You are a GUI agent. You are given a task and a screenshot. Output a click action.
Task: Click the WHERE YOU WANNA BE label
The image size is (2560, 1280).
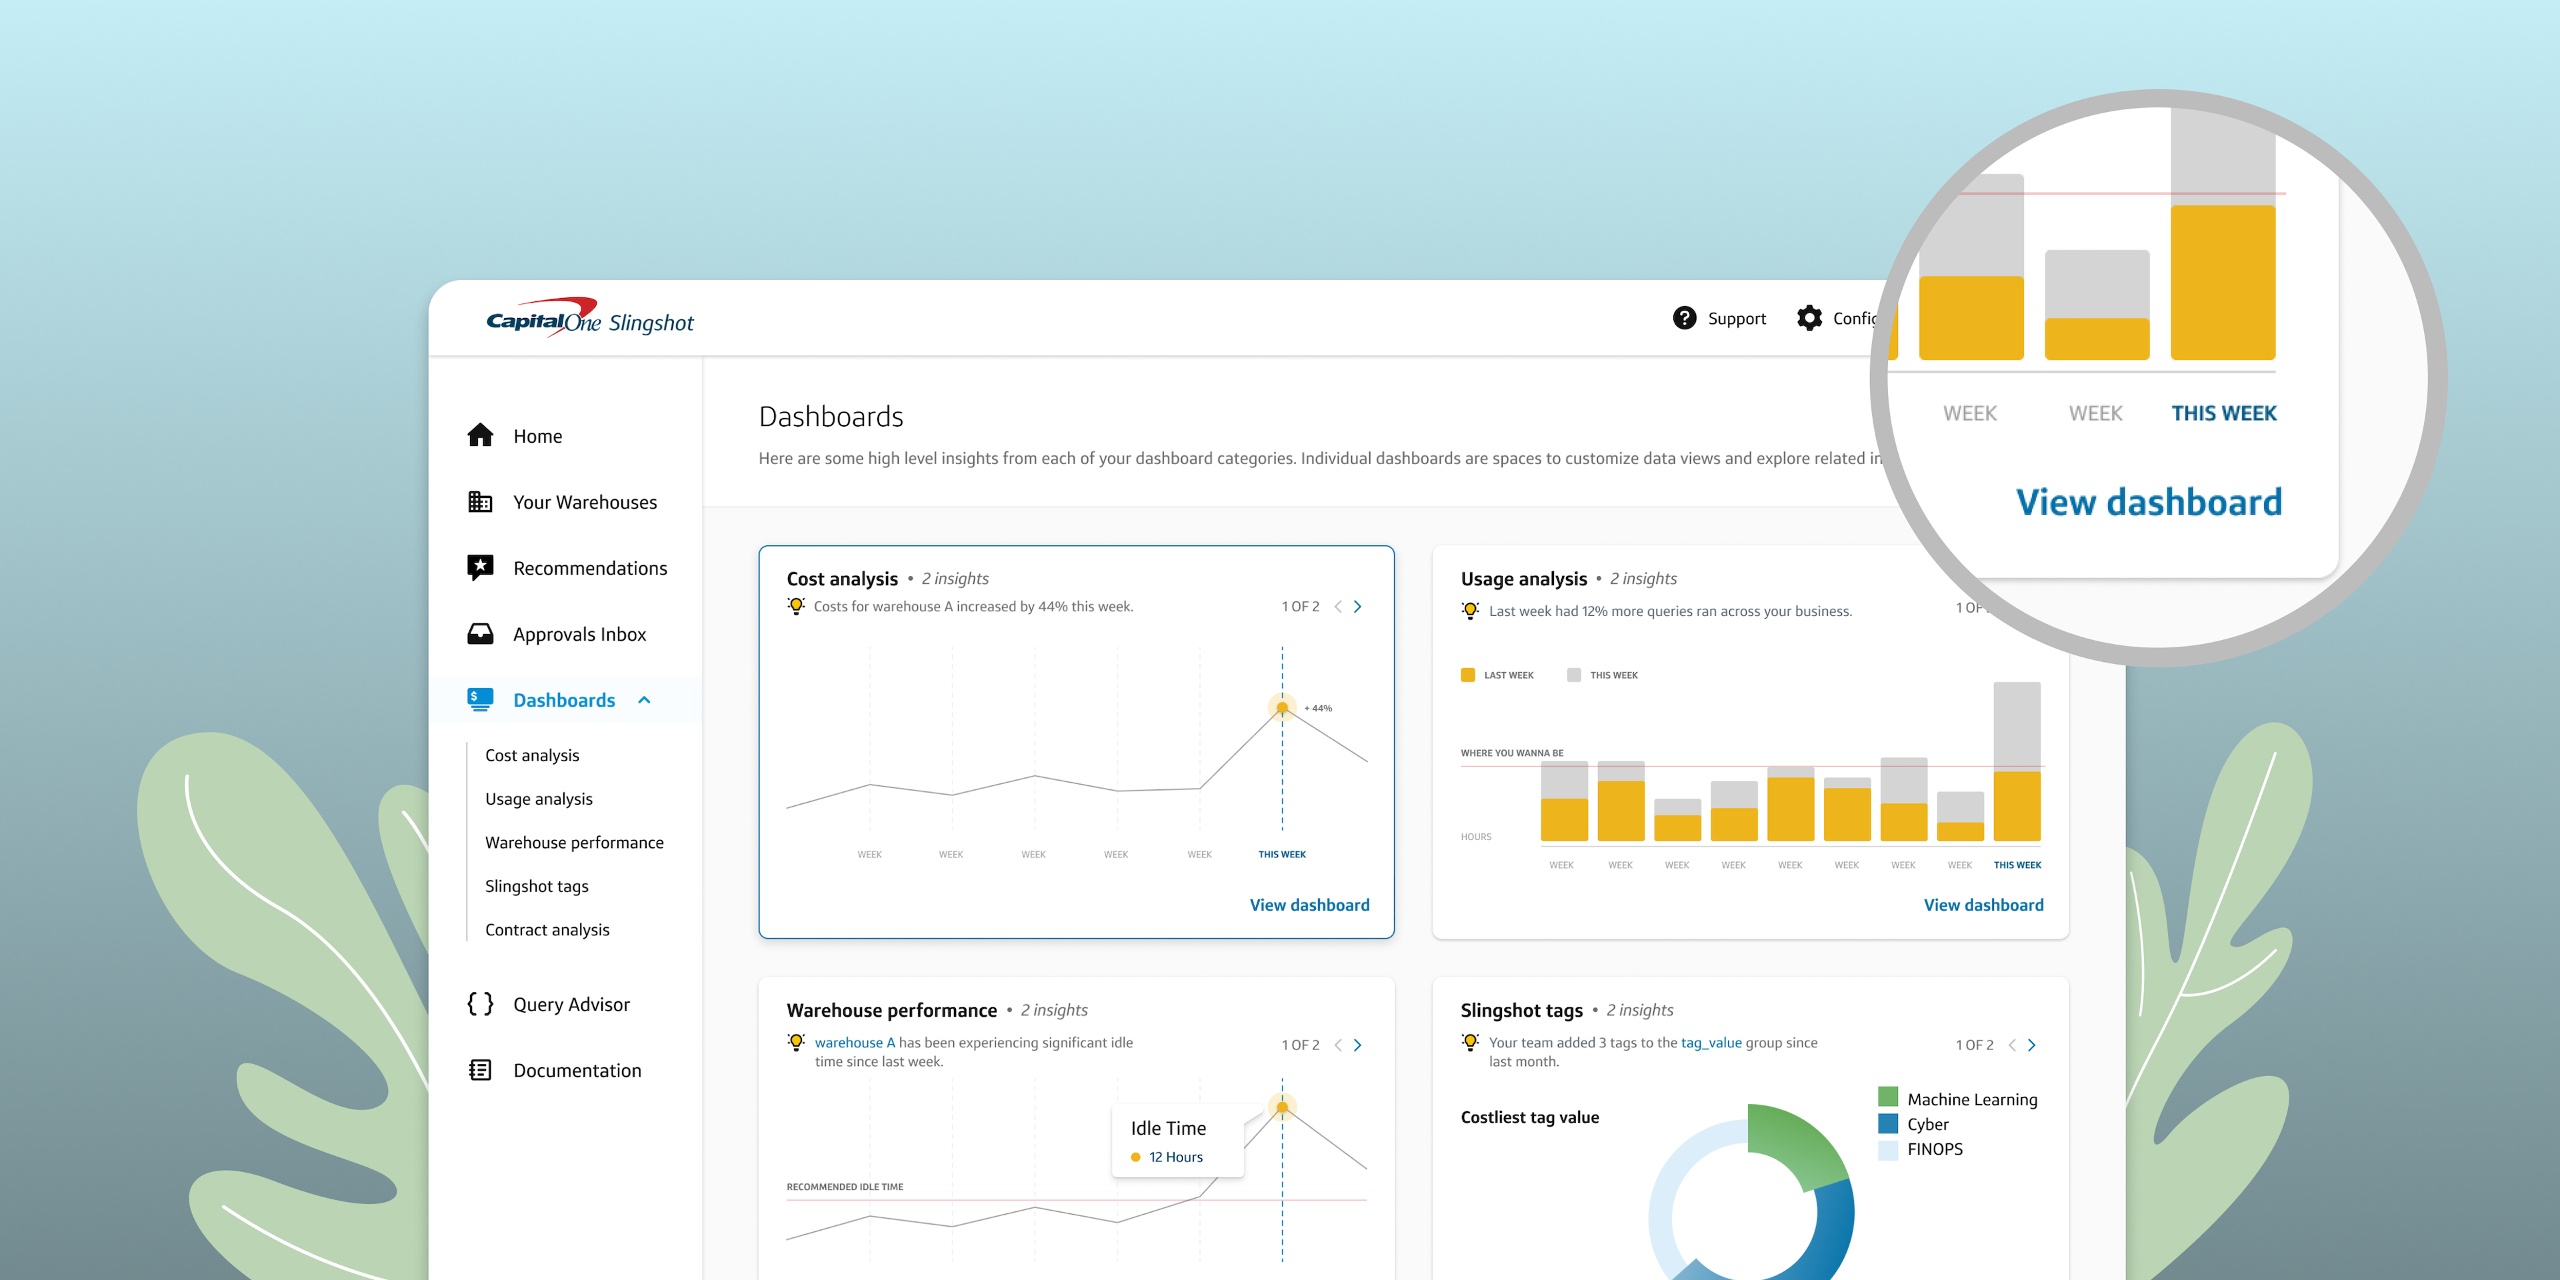coord(1512,753)
